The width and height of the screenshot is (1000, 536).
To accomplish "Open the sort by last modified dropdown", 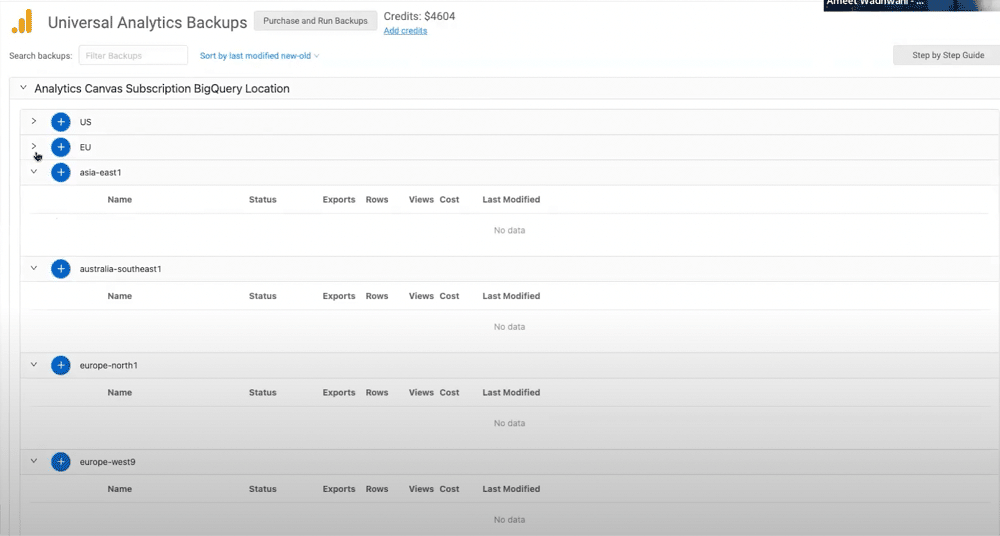I will tap(259, 56).
